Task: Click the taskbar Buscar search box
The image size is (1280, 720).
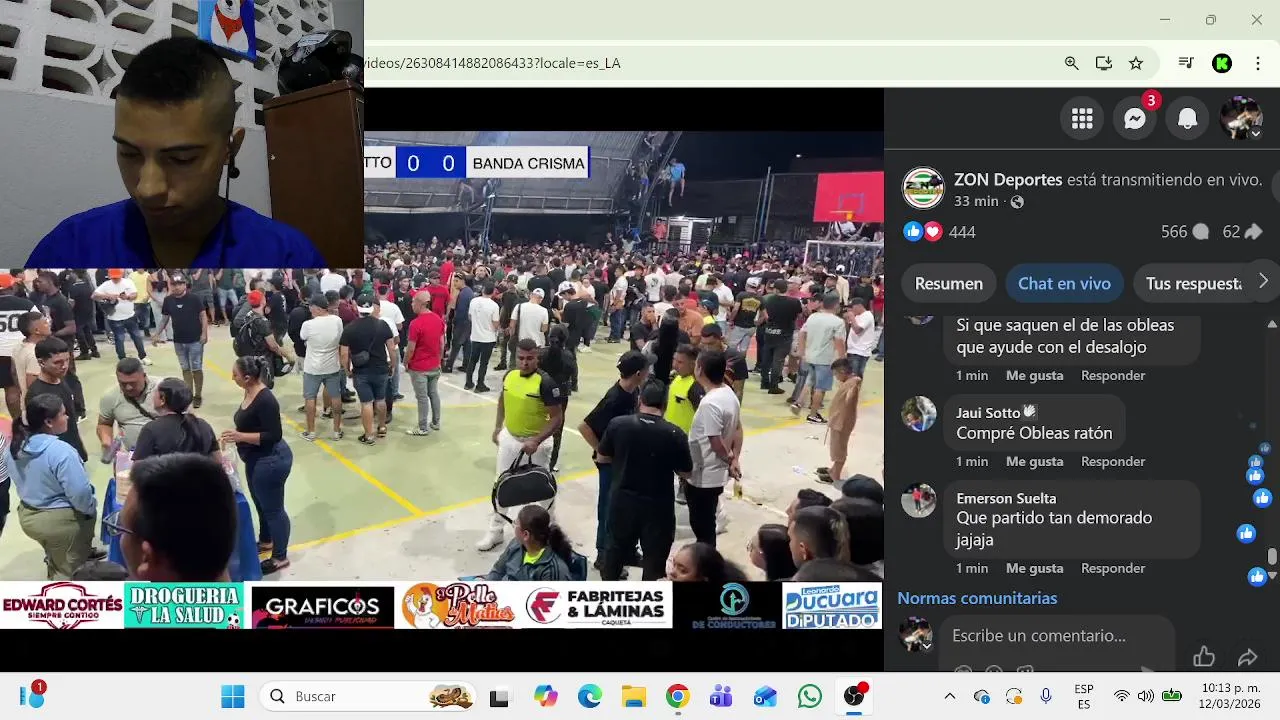Action: [369, 697]
